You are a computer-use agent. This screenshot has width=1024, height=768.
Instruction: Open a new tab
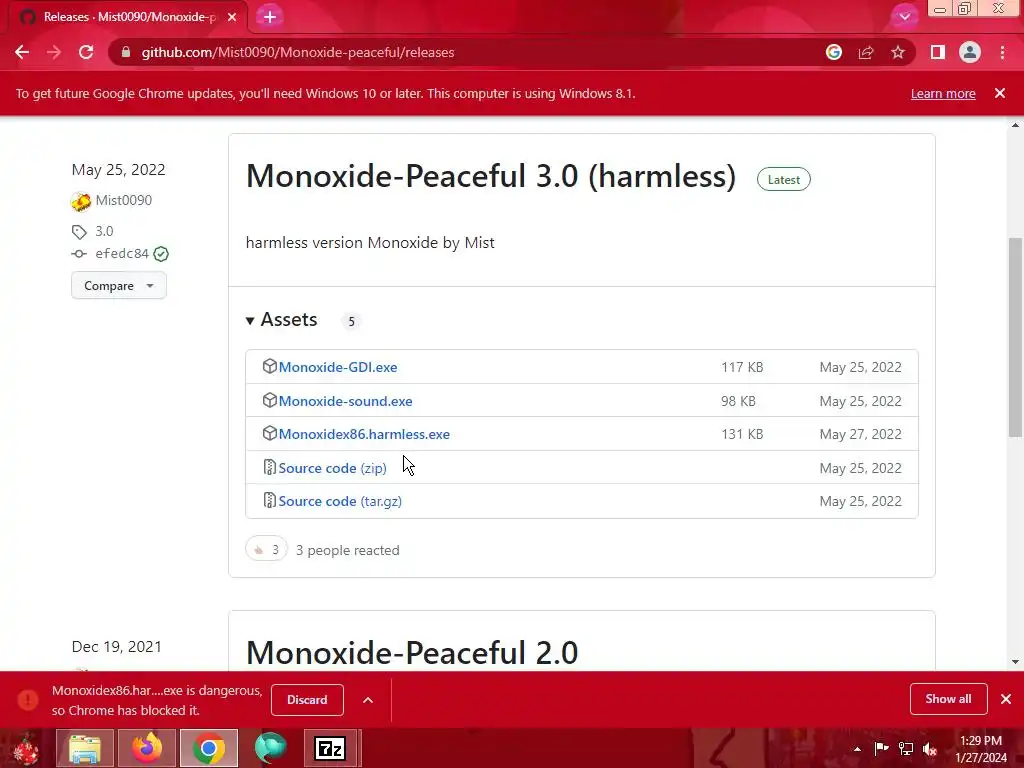pyautogui.click(x=270, y=17)
